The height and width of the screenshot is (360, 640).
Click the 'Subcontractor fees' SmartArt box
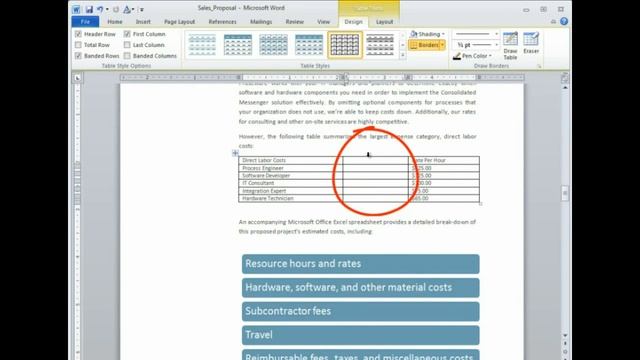point(360,311)
